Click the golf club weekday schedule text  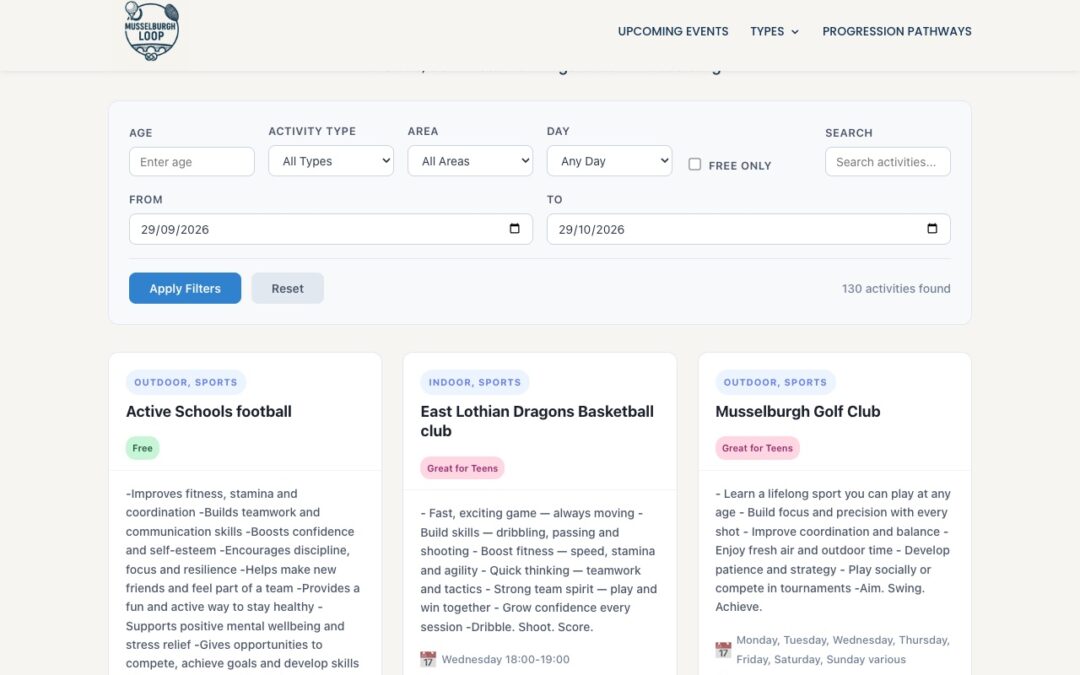pyautogui.click(x=842, y=650)
